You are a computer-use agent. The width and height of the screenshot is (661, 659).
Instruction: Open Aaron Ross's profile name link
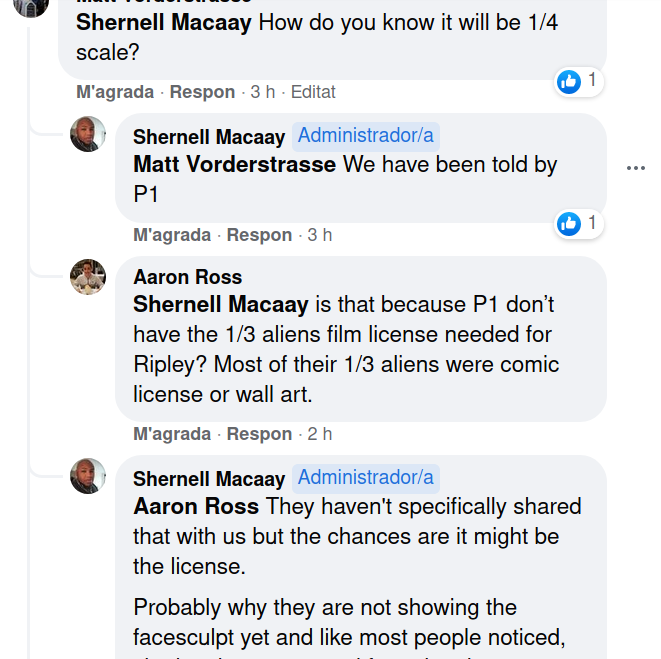coord(188,277)
